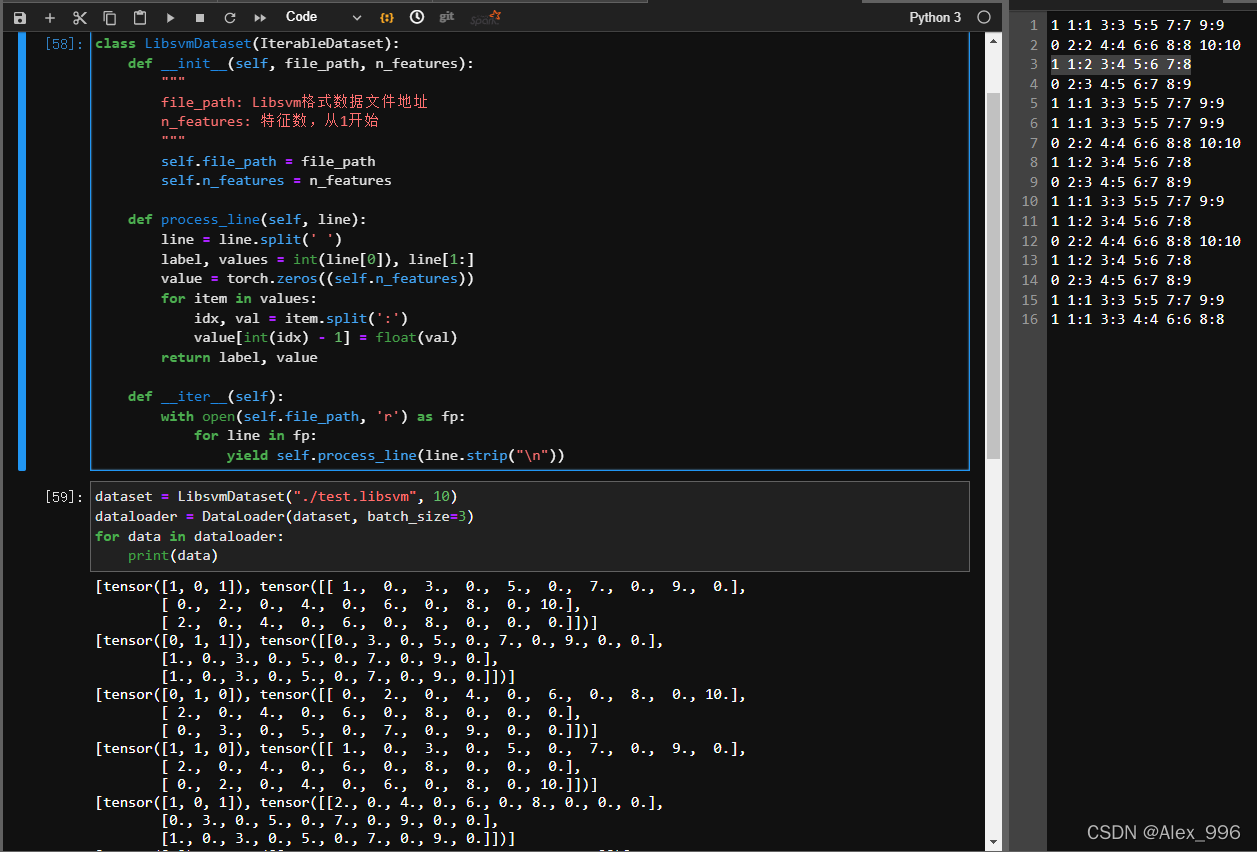
Task: Click line 16 text '1 1:1 3:3 4:4 6:6 8:8'
Action: [1137, 319]
